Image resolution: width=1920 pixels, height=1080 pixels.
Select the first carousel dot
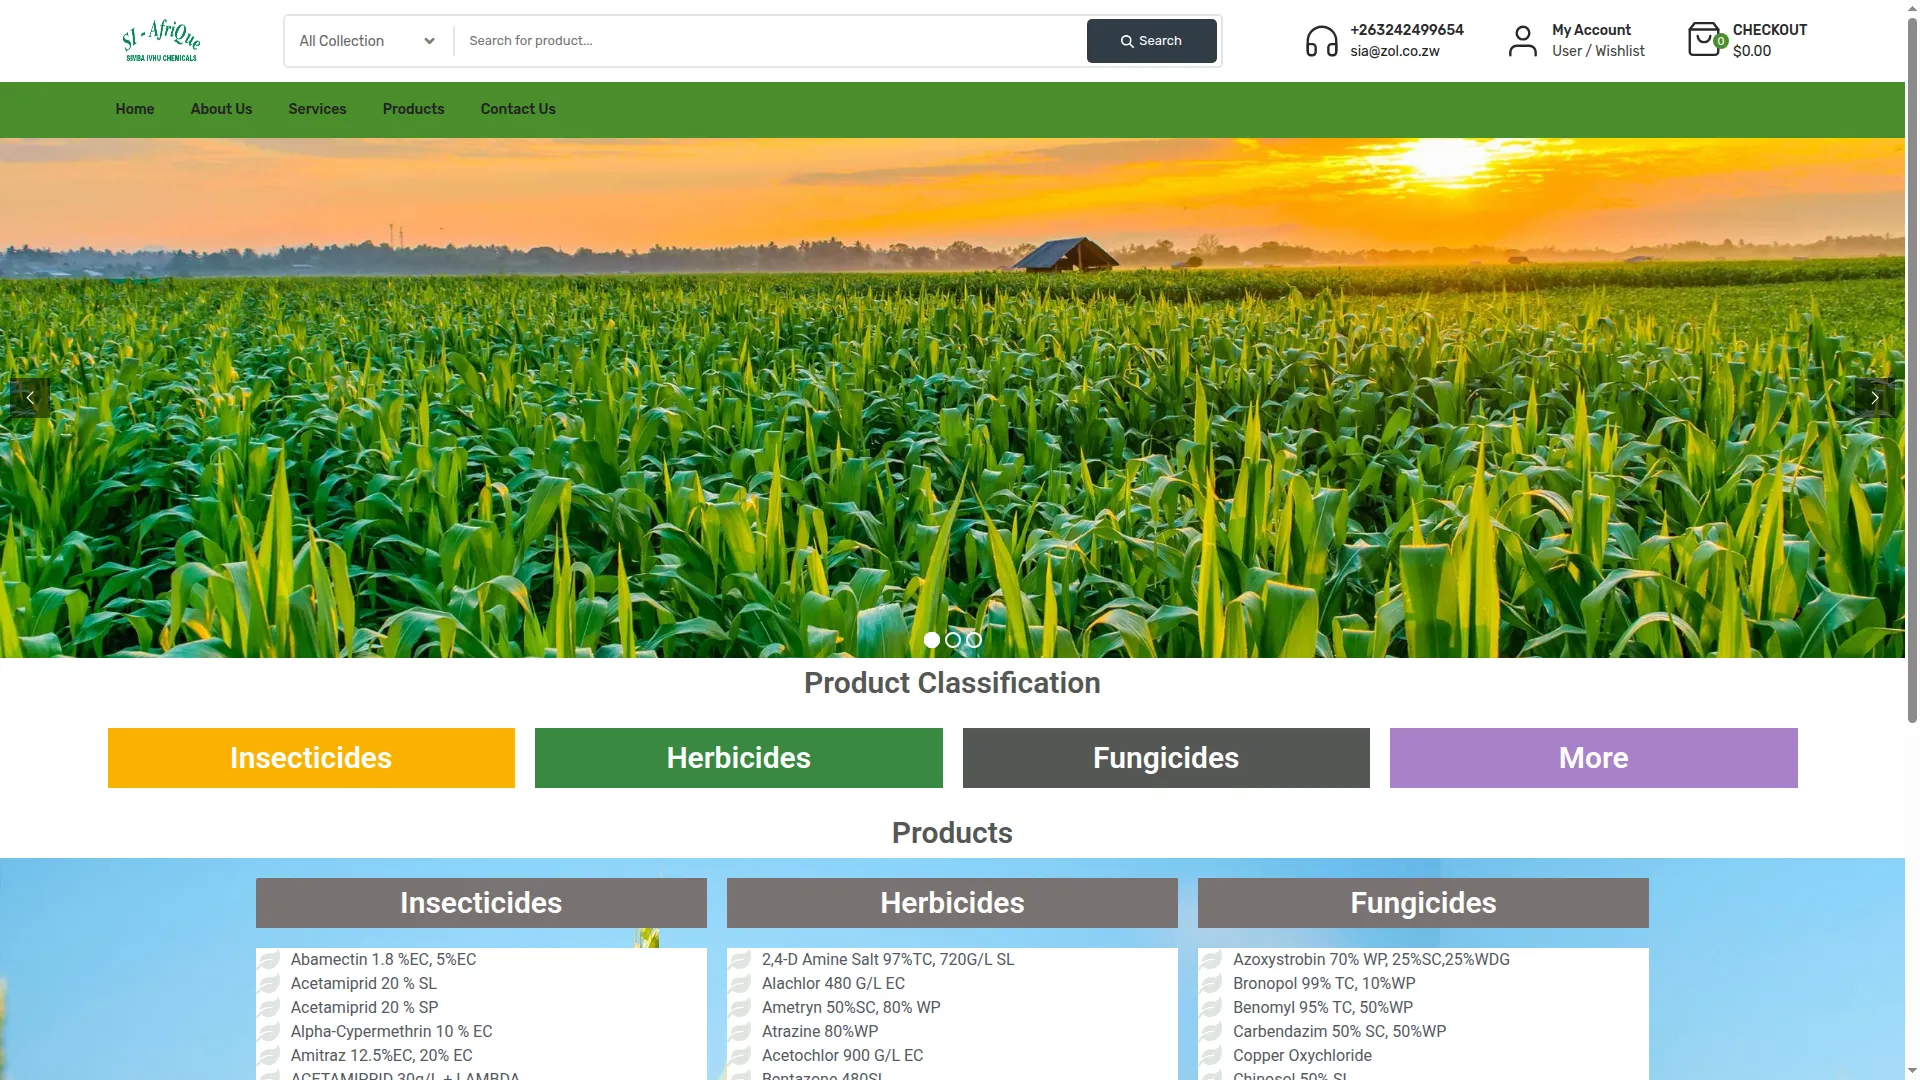932,640
